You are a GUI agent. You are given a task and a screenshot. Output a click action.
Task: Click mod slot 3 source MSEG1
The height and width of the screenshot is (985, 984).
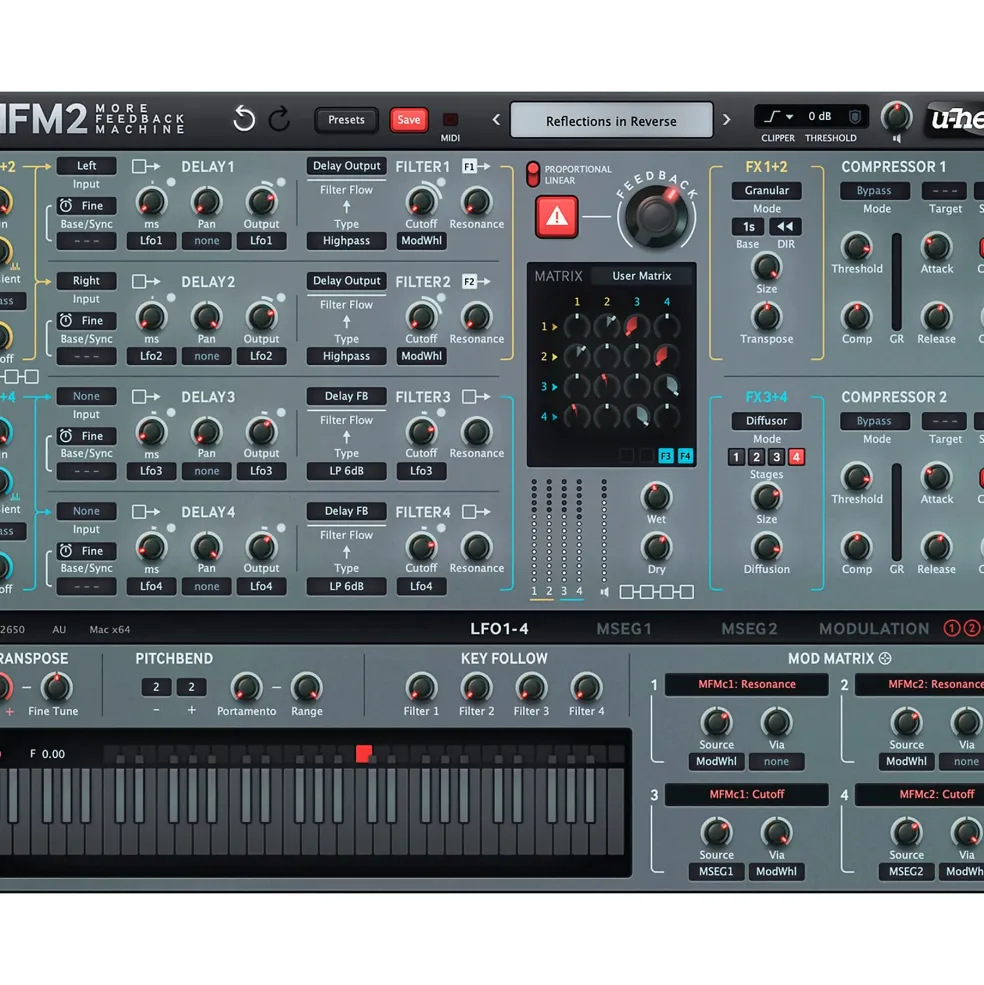pos(716,871)
